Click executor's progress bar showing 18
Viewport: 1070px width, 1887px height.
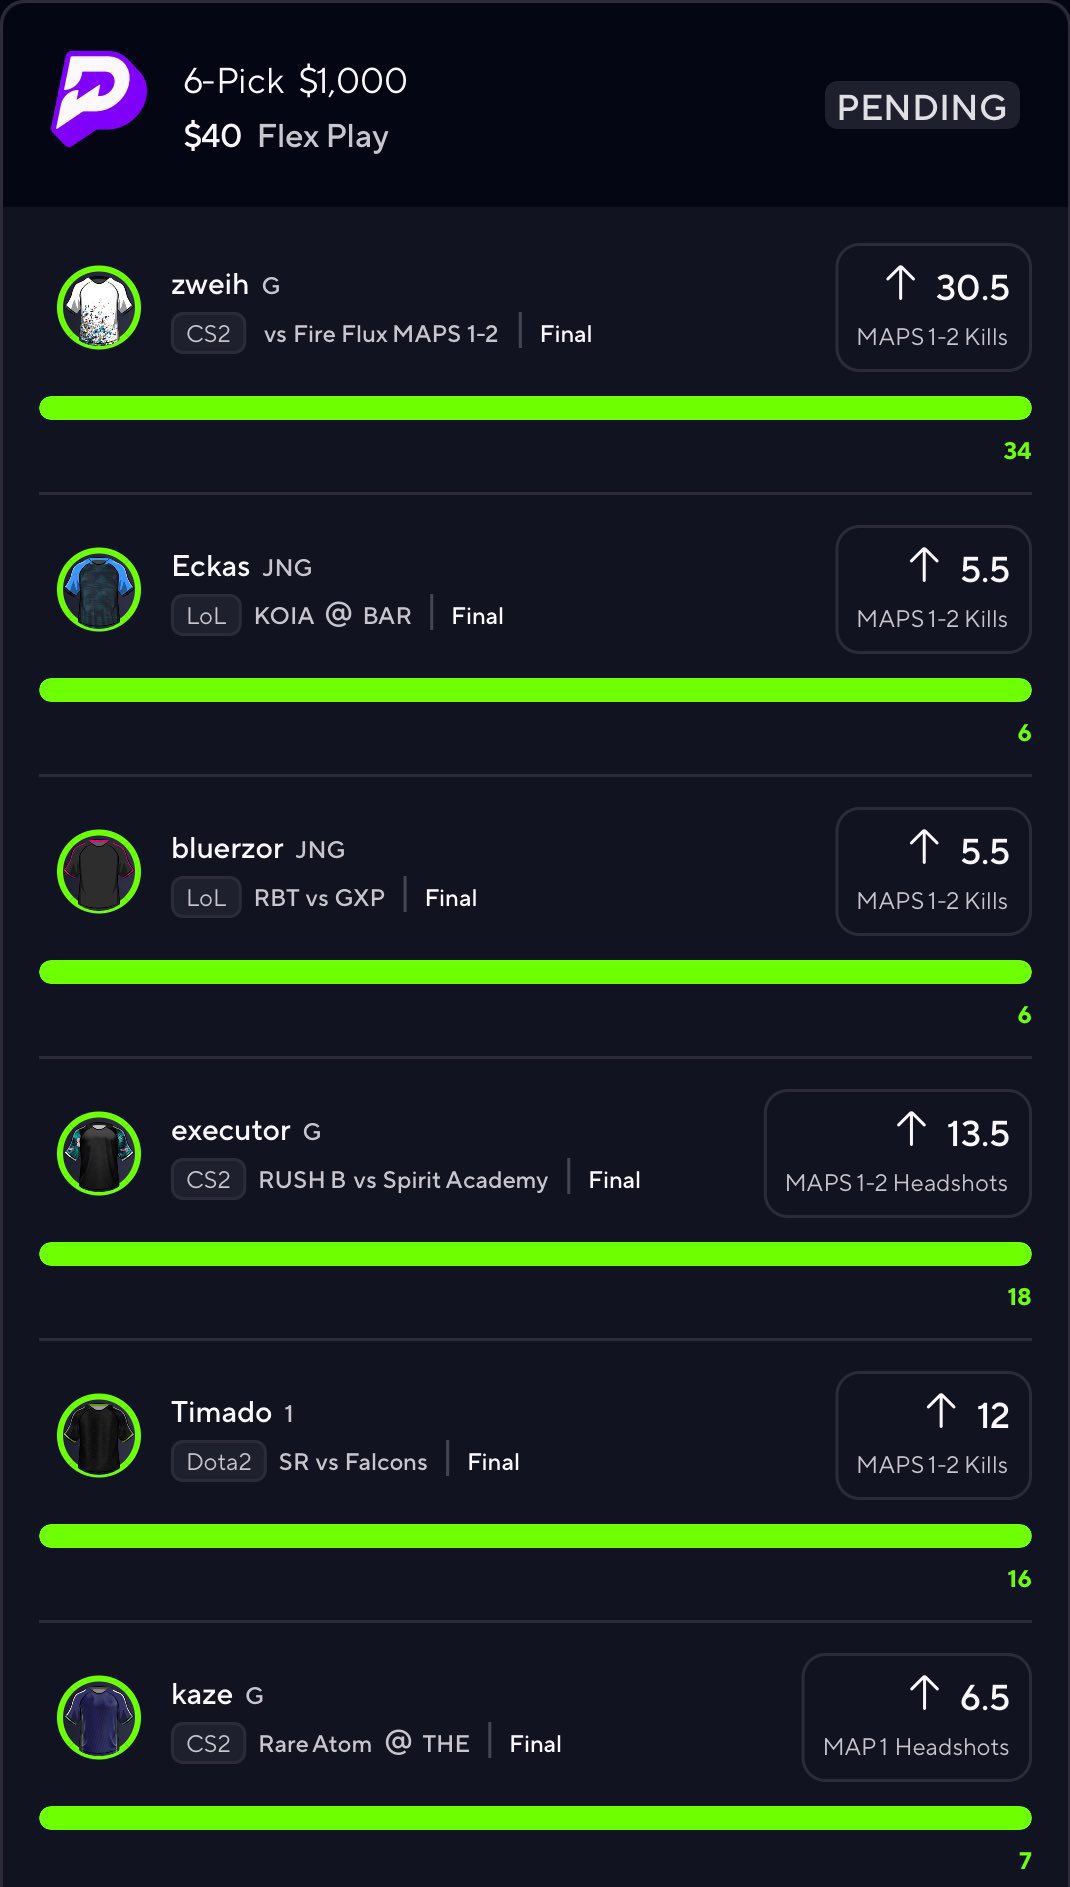[535, 1254]
